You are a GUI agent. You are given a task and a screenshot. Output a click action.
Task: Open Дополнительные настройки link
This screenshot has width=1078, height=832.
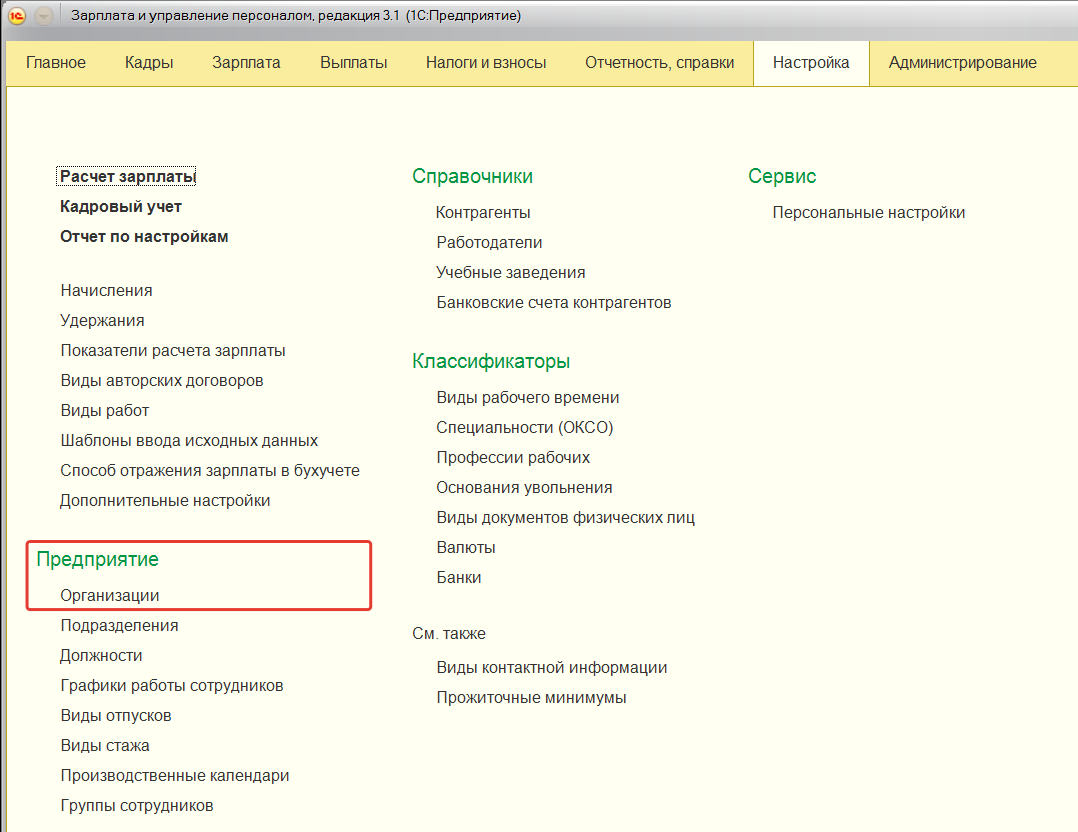pos(165,501)
